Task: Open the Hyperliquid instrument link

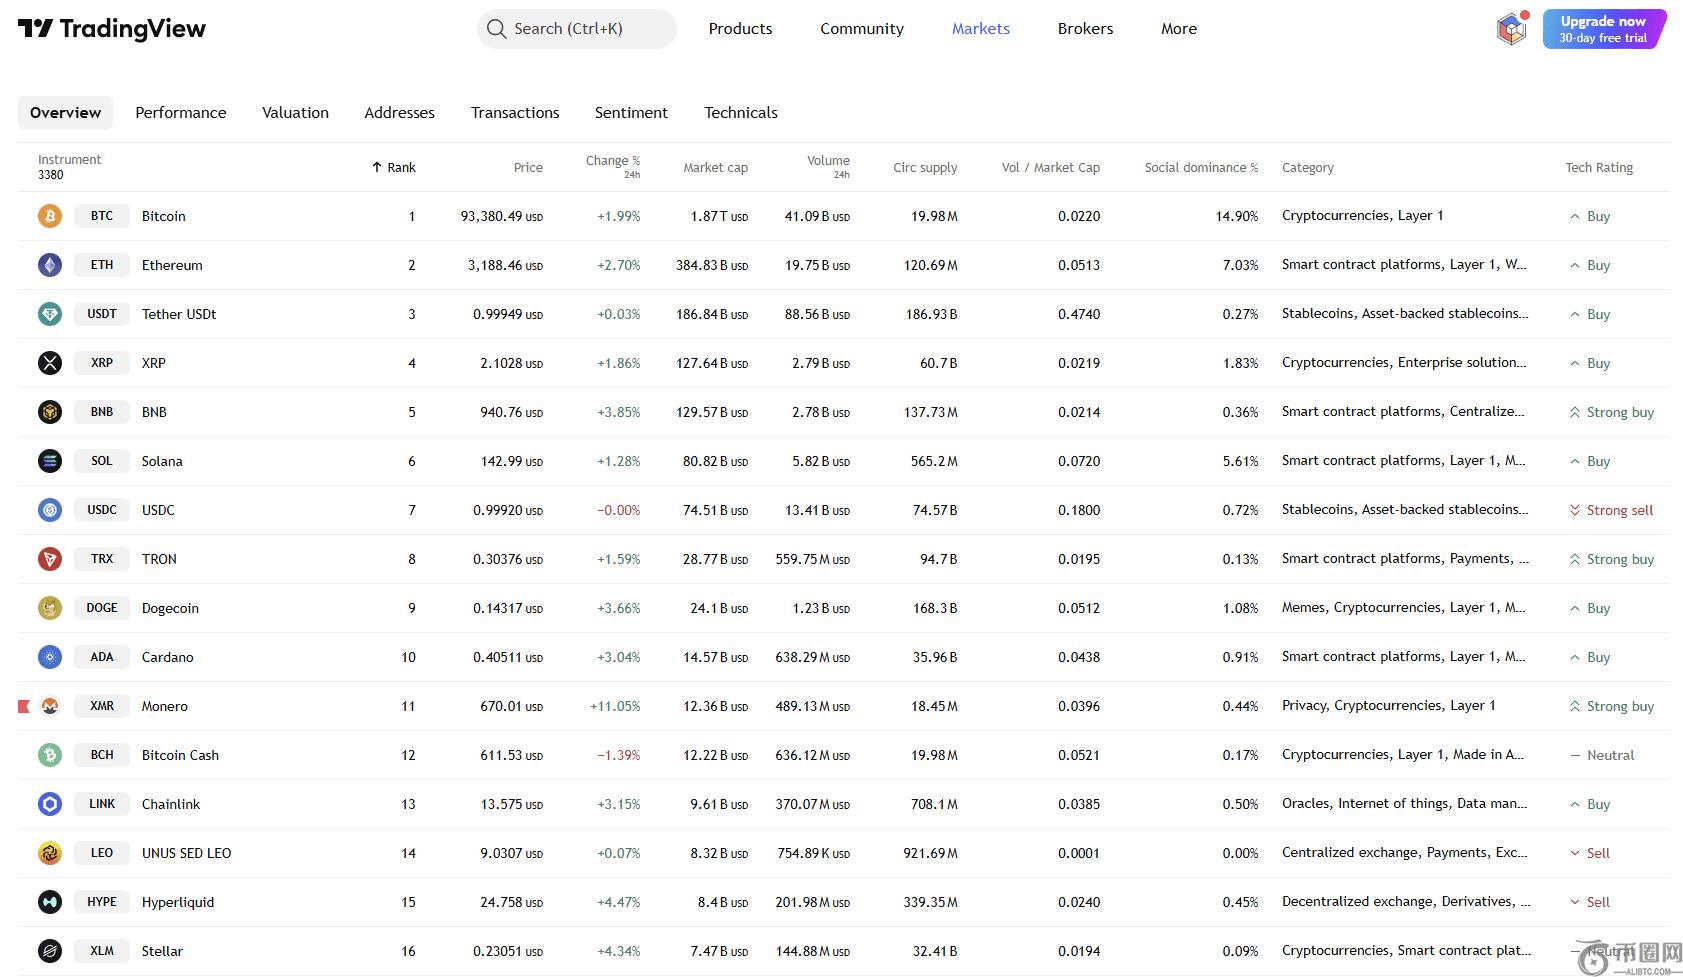Action: [178, 902]
